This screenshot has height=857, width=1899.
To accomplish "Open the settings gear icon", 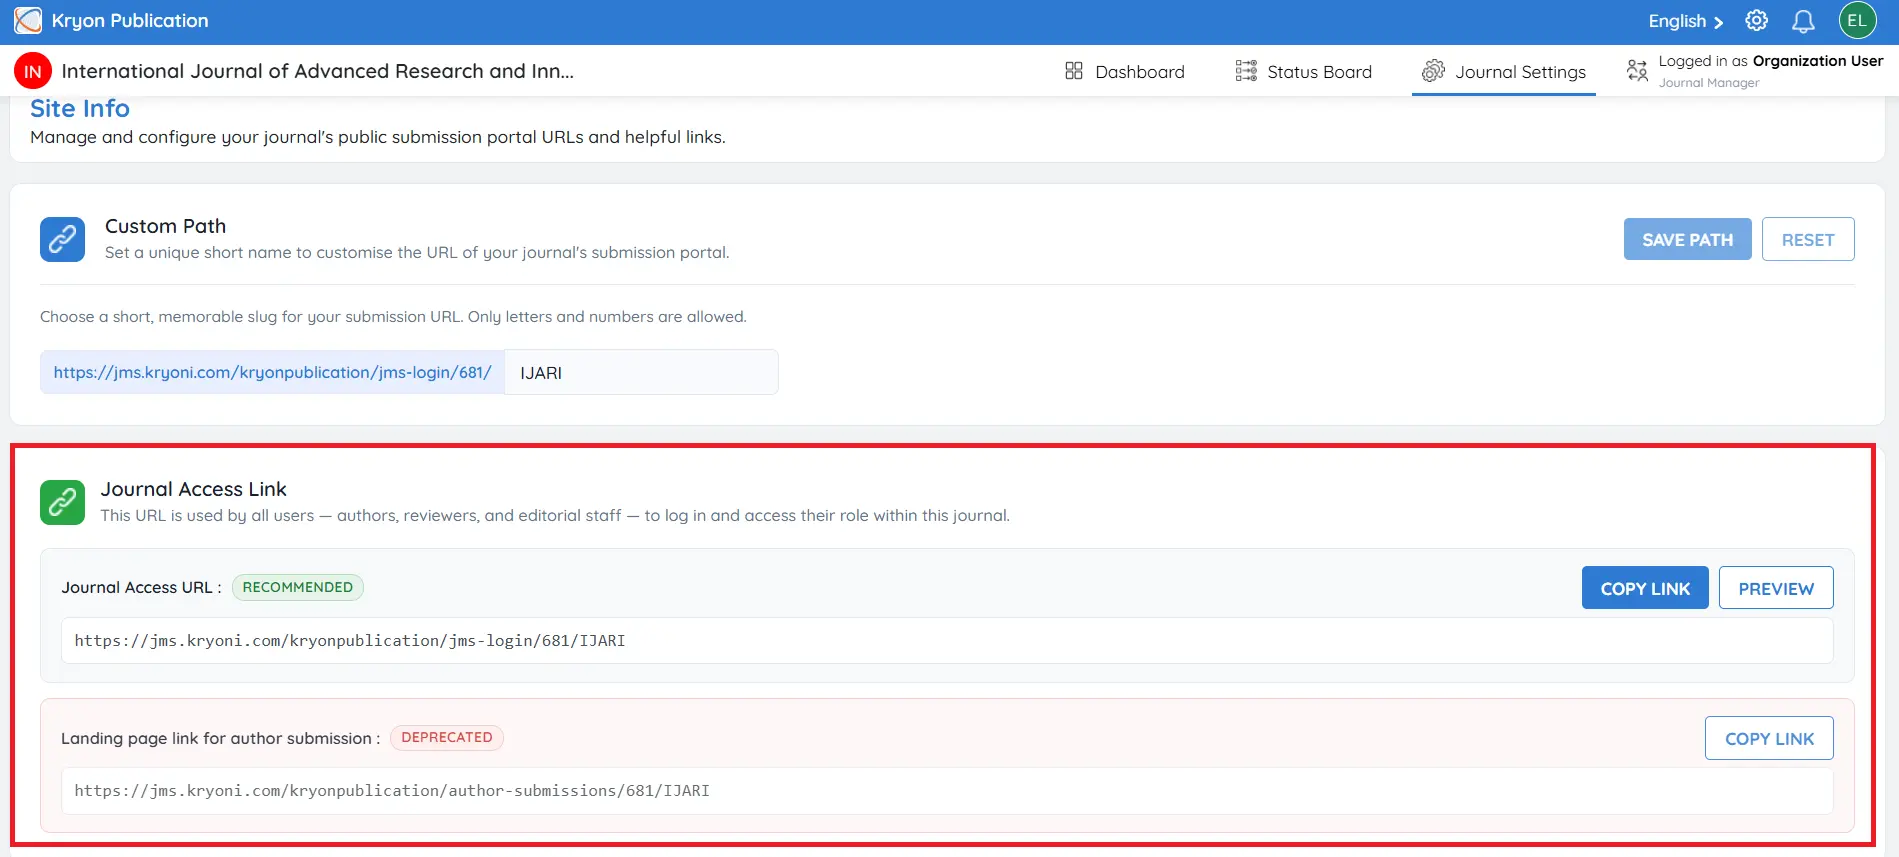I will click(1756, 21).
